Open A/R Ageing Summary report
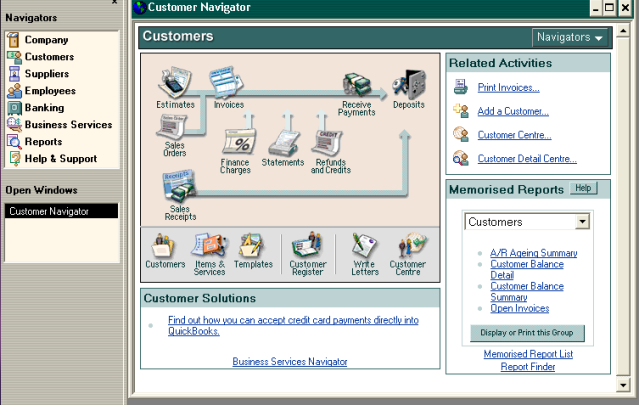The width and height of the screenshot is (639, 405). click(534, 253)
